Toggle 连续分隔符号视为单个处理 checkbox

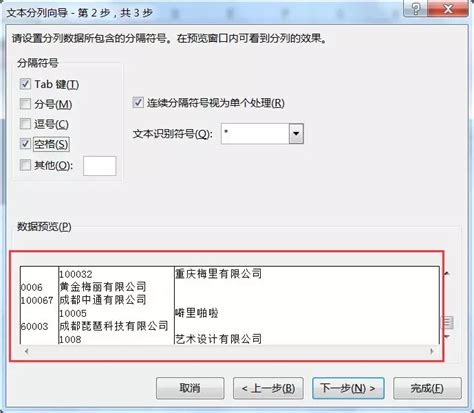[x=138, y=103]
